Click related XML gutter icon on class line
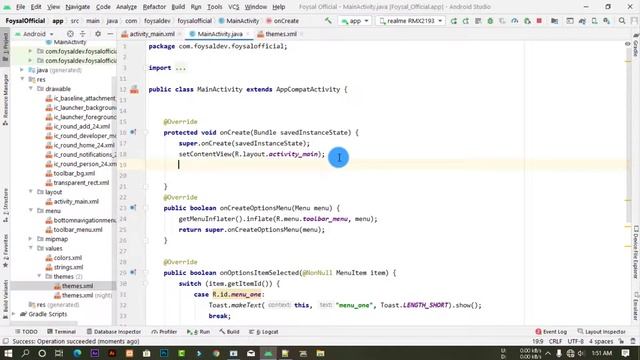The height and width of the screenshot is (360, 640). click(134, 89)
